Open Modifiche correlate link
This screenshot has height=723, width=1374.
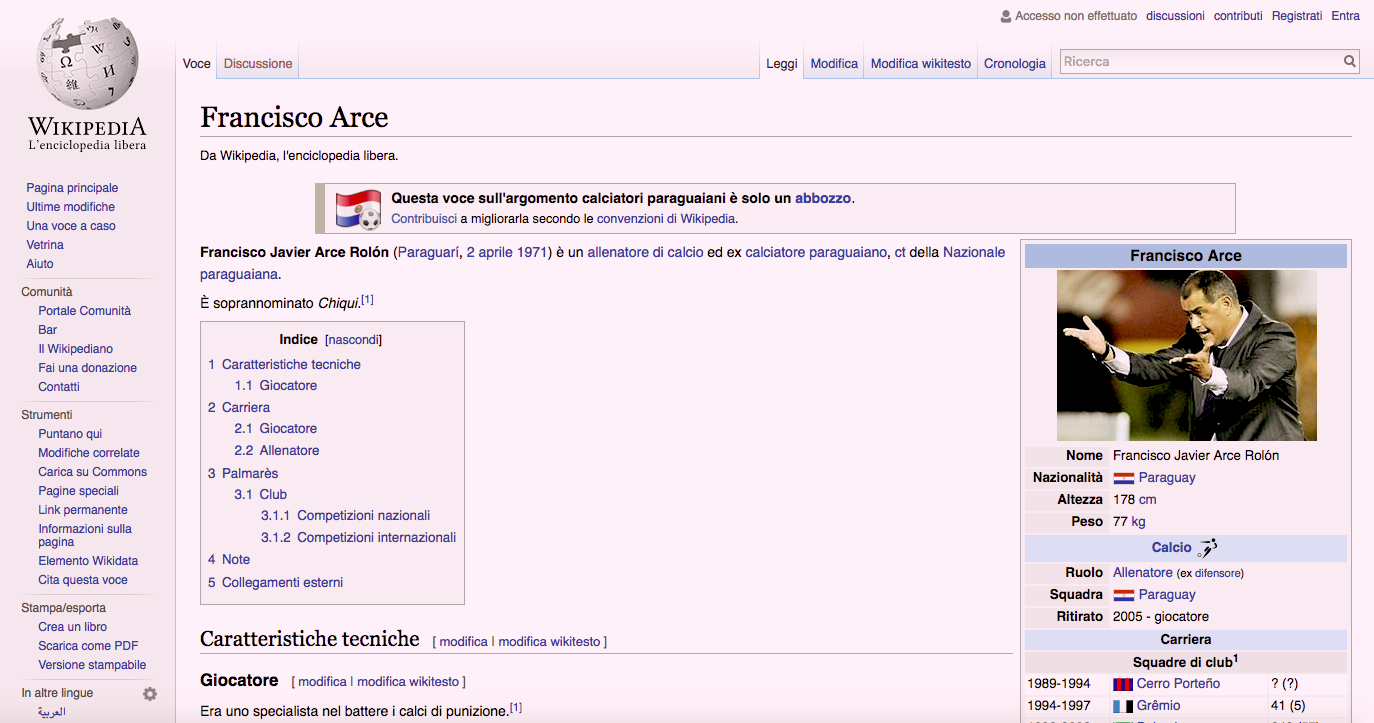89,453
